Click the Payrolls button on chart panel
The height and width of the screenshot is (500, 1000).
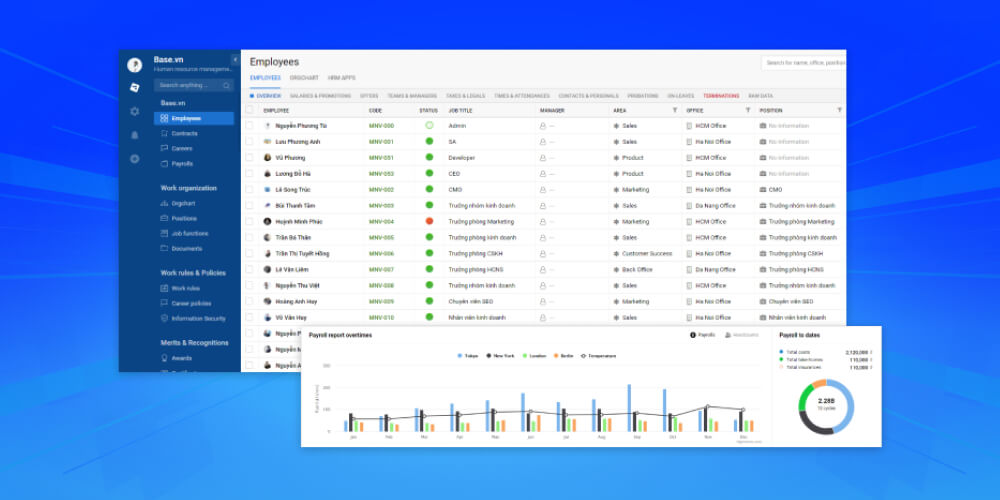pos(703,335)
